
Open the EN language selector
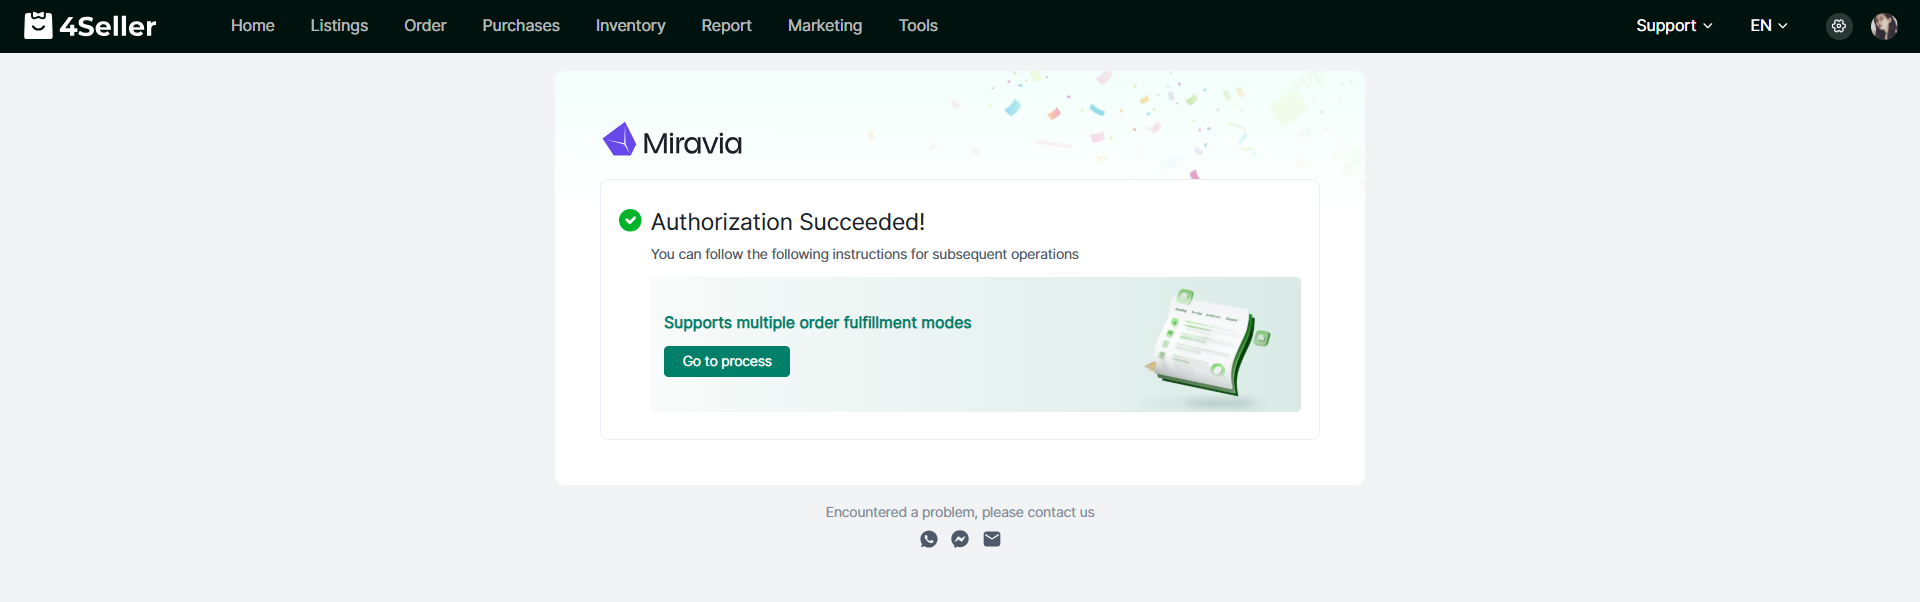[1768, 26]
